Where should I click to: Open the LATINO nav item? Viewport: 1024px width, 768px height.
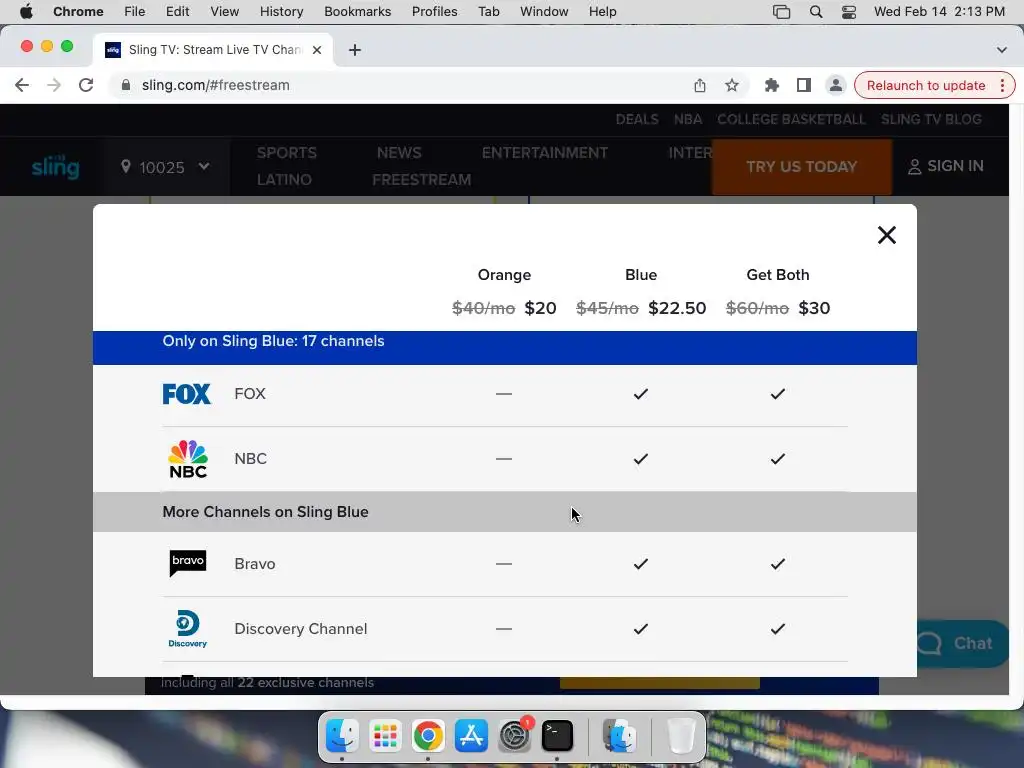[284, 180]
